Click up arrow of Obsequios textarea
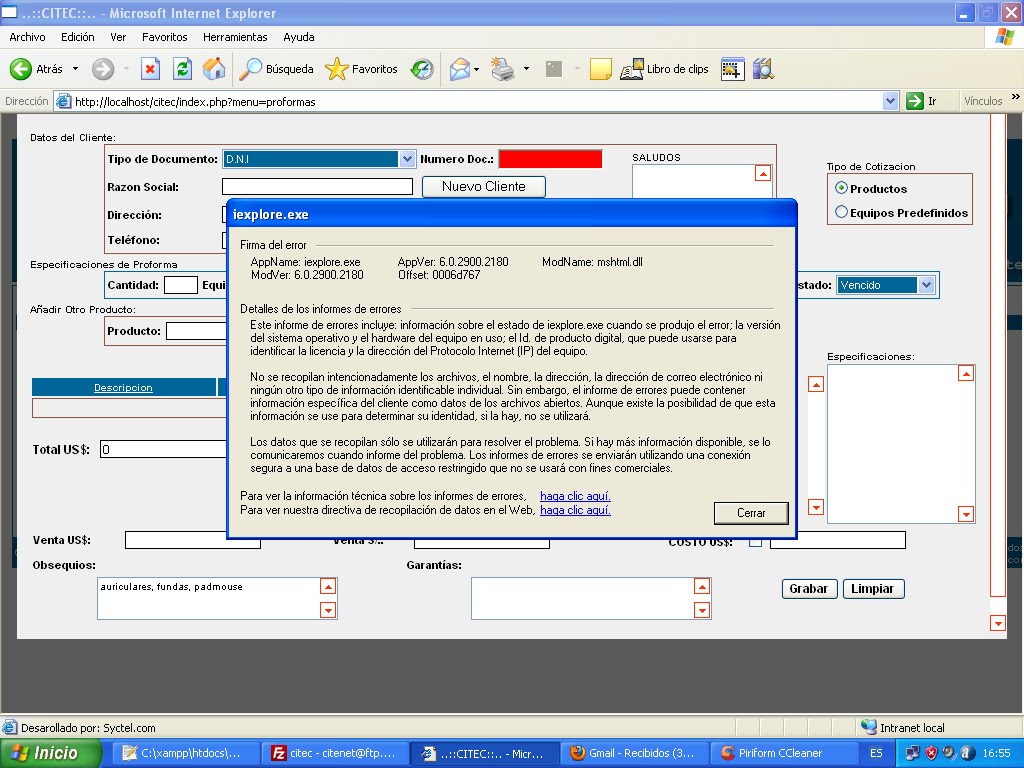This screenshot has height=768, width=1024. tap(328, 586)
